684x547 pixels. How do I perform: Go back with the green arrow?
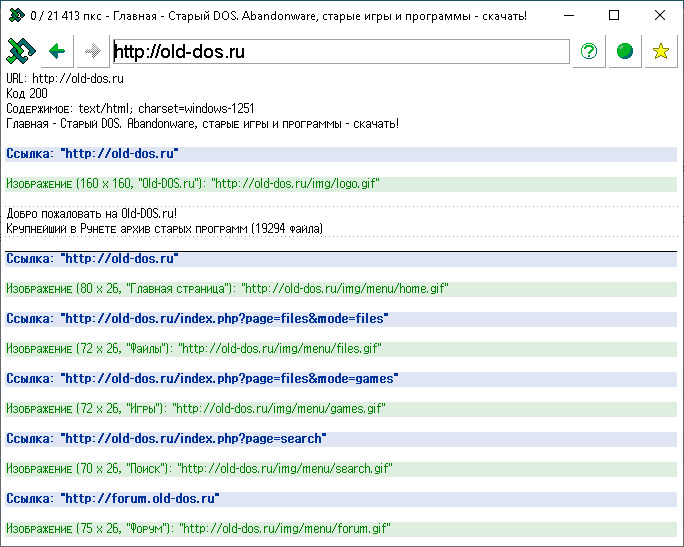pyautogui.click(x=57, y=52)
